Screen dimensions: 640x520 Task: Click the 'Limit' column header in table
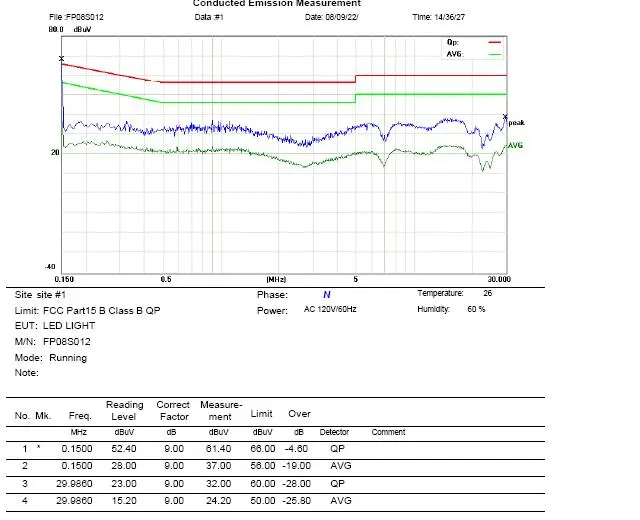coord(261,413)
